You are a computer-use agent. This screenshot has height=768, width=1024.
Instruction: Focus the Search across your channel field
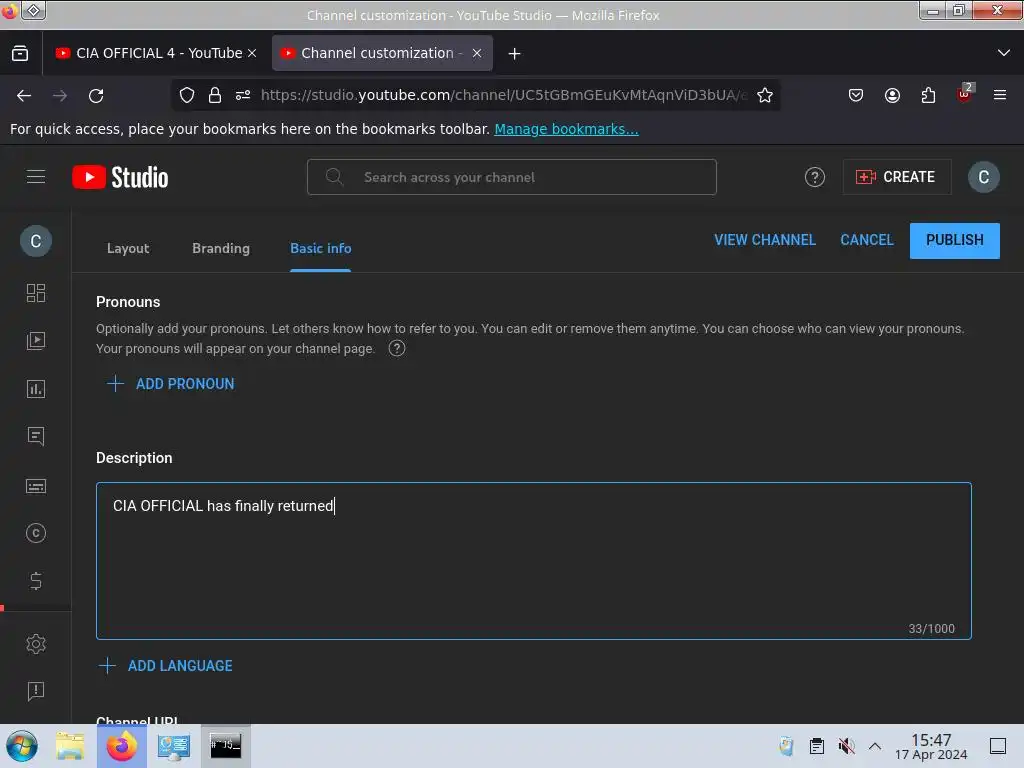(512, 177)
